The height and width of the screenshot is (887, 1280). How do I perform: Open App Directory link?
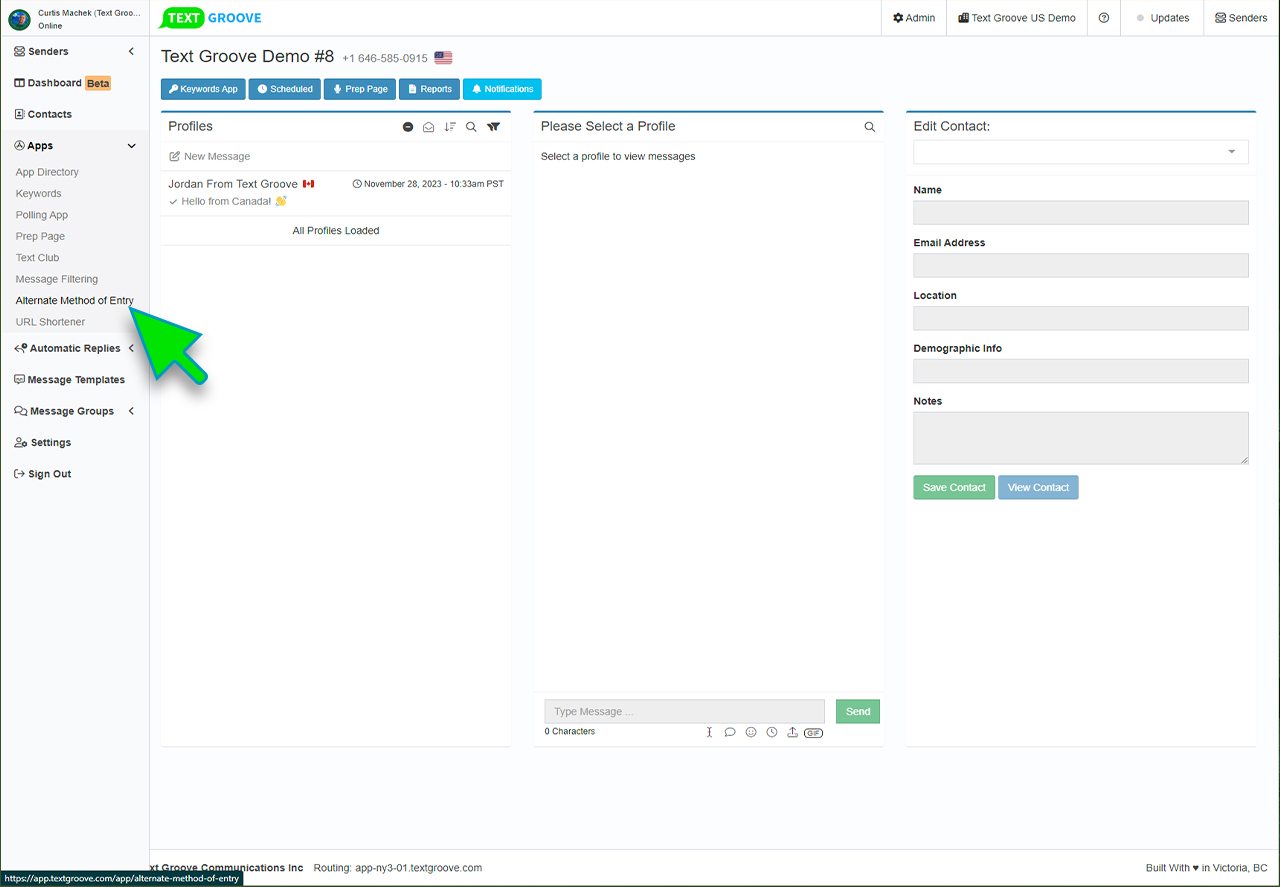pyautogui.click(x=47, y=172)
